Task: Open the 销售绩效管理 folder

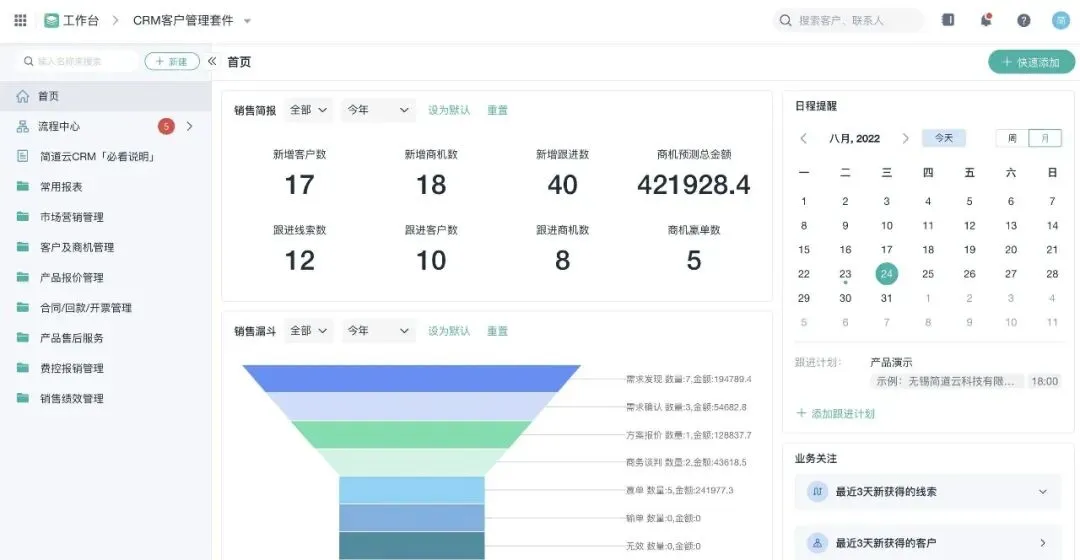Action: pos(105,399)
